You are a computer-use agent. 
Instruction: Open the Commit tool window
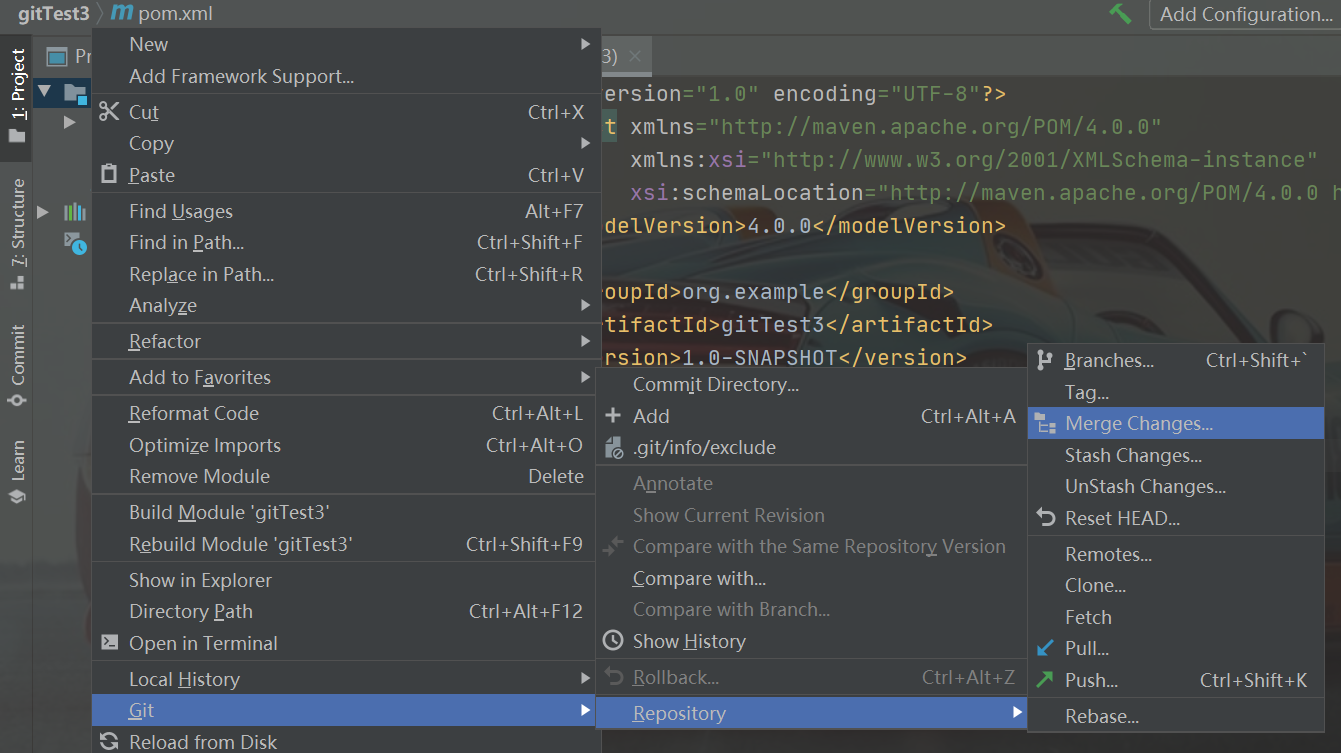(x=17, y=366)
